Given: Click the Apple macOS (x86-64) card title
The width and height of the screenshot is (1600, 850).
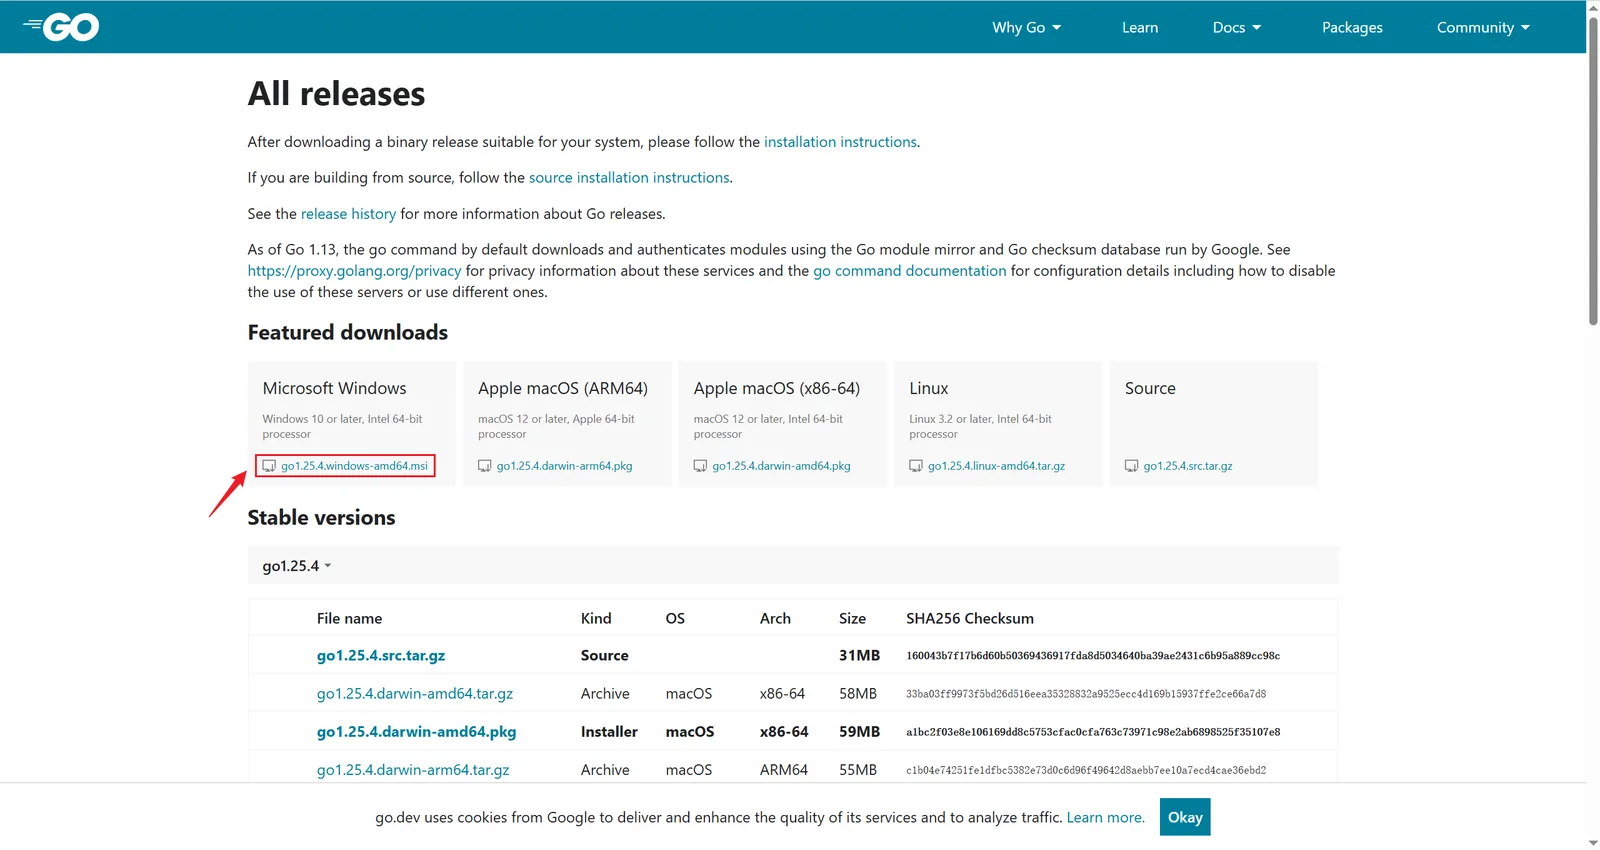Looking at the screenshot, I should (777, 388).
